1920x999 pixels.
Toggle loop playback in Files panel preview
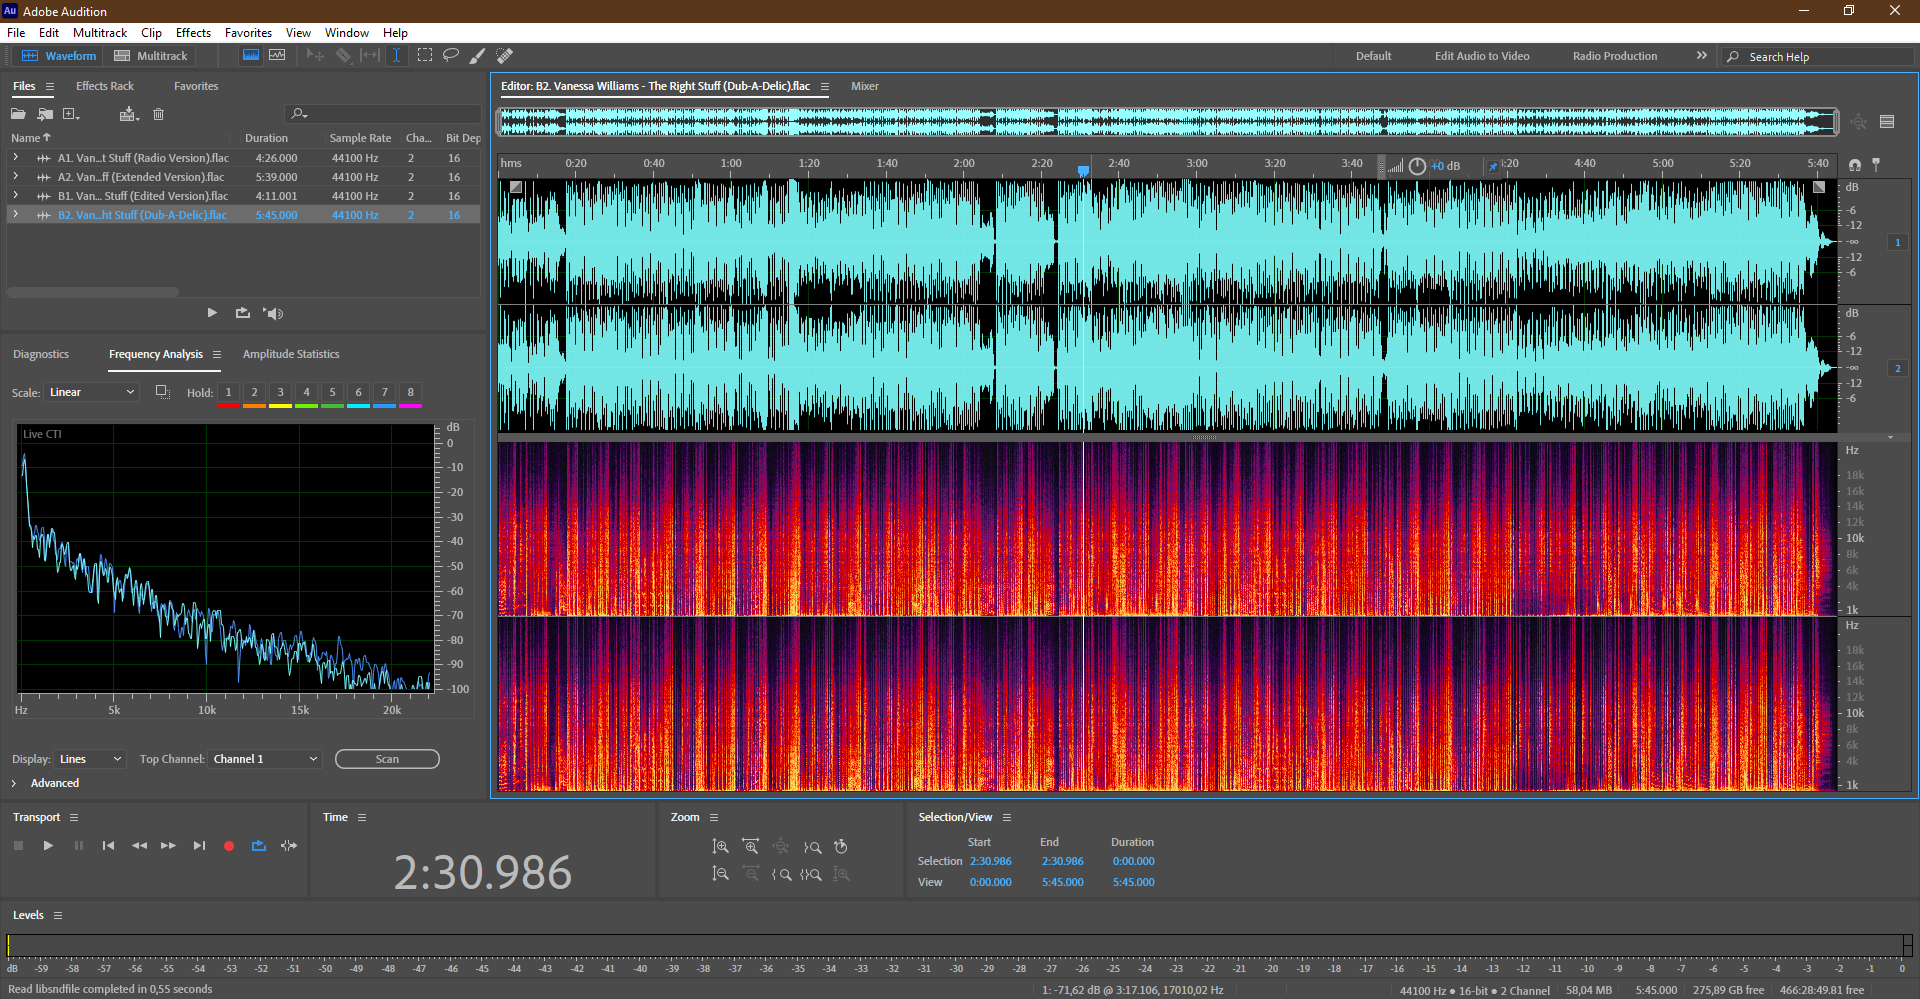(242, 313)
